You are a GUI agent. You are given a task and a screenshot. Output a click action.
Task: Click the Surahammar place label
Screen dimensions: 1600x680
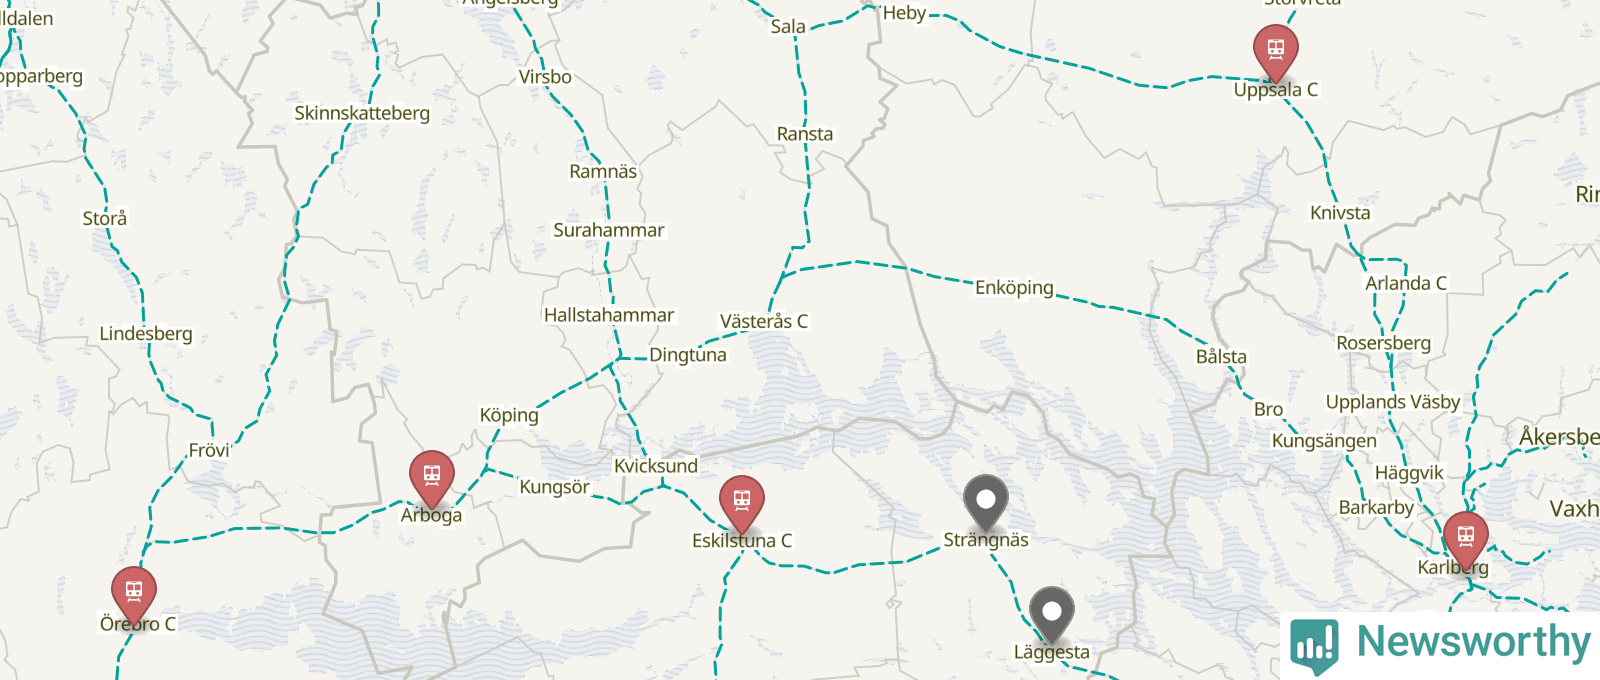click(609, 230)
